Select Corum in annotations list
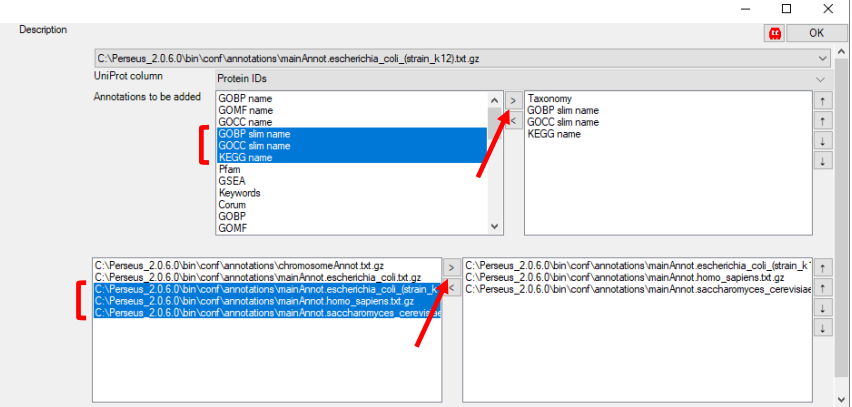Screen dimensions: 852x407 point(232,205)
